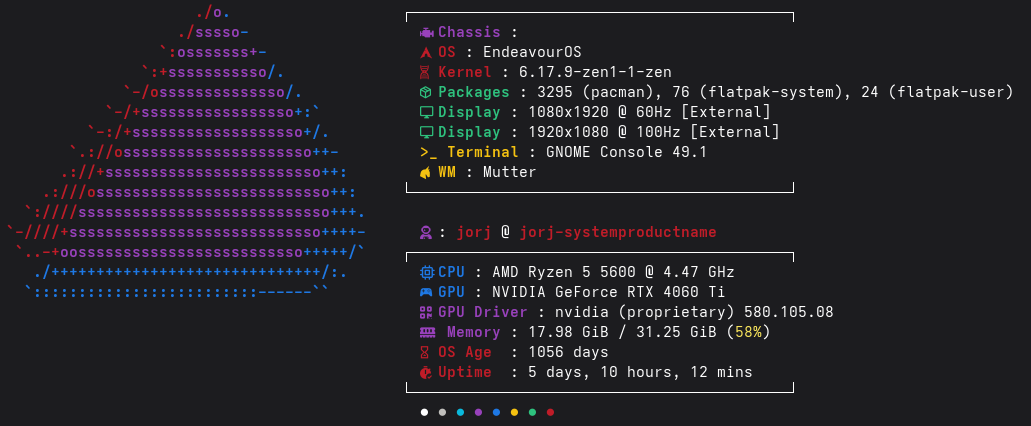Click the green color dot
This screenshot has width=1031, height=426.
tap(532, 412)
